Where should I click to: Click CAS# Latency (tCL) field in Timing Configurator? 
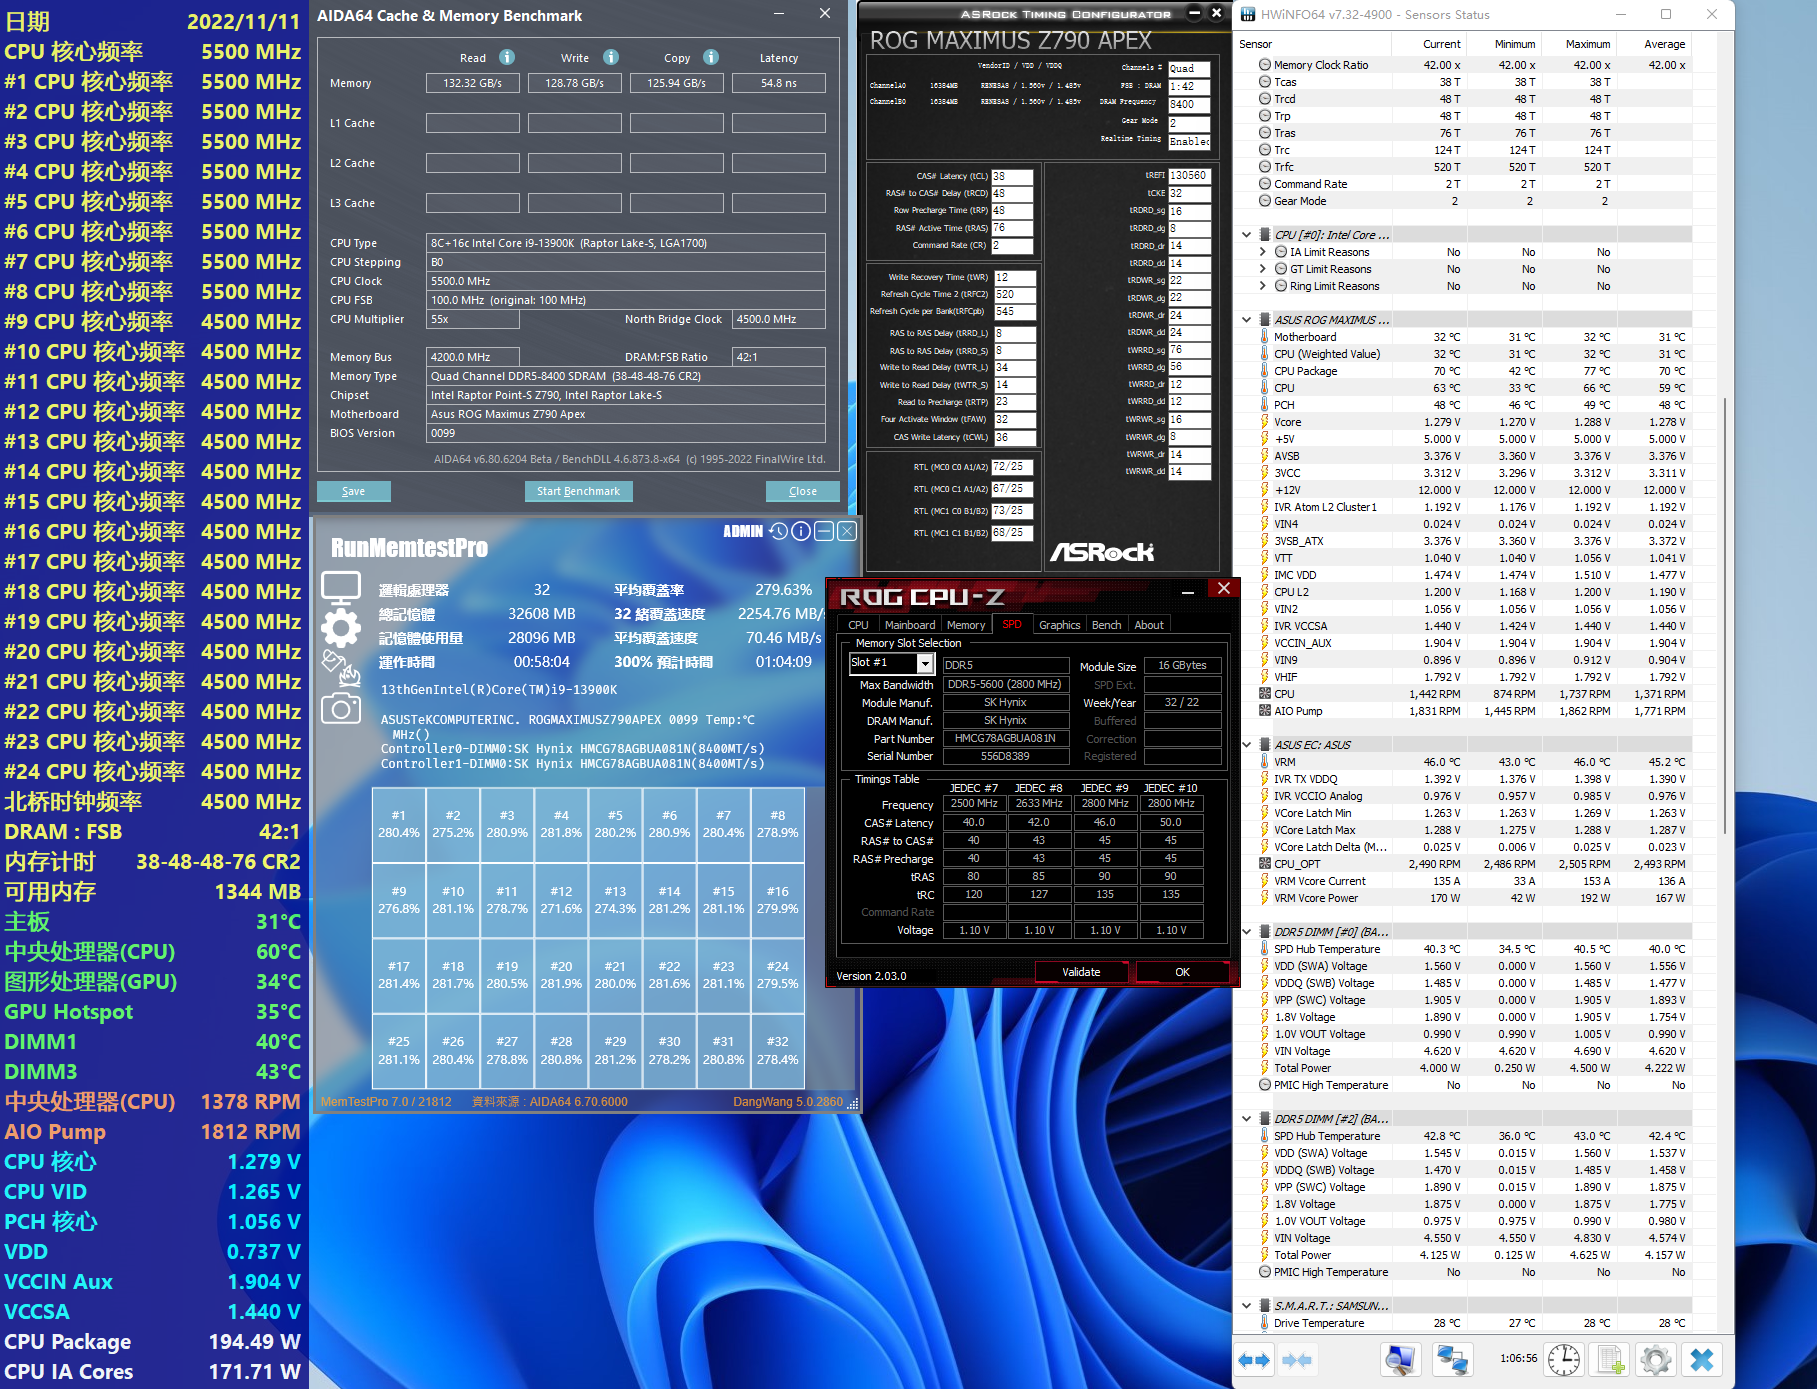tap(1012, 176)
